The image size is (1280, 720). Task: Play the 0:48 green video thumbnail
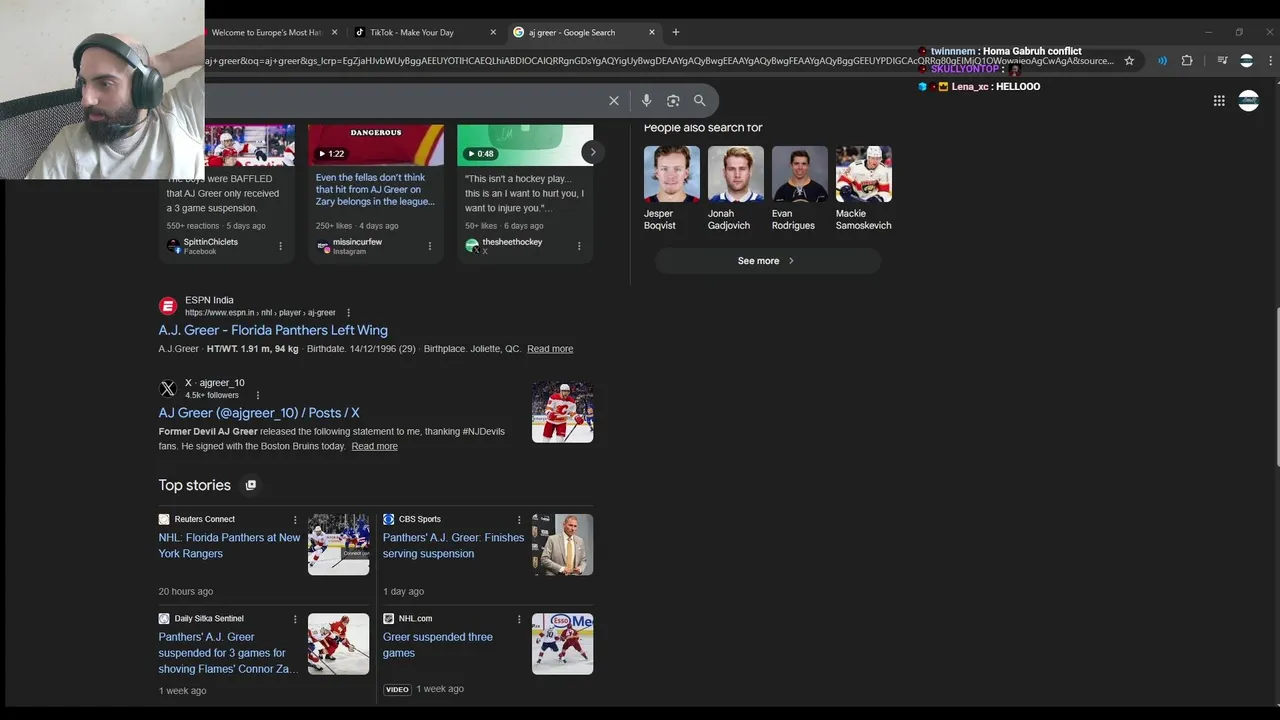point(525,145)
